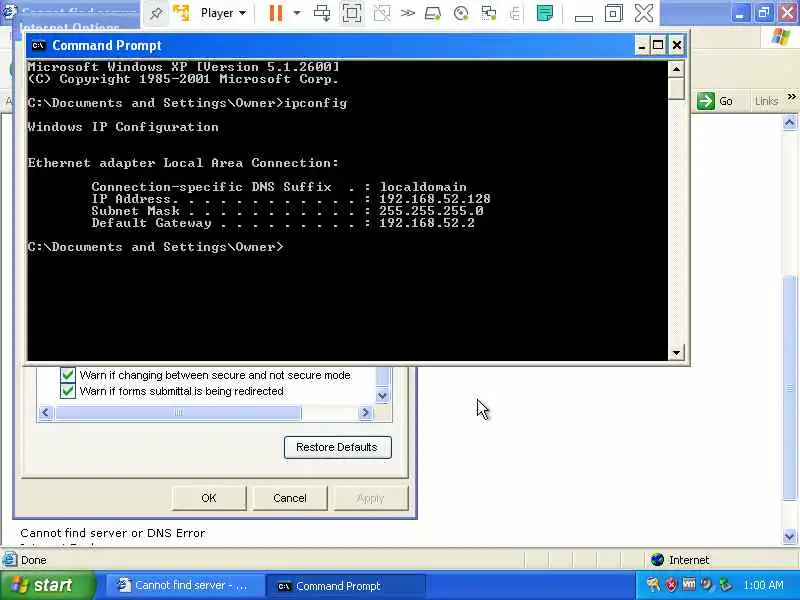Click 'Cannot find server or DNS Error' text
Screen dimensions: 800x600
pos(113,533)
